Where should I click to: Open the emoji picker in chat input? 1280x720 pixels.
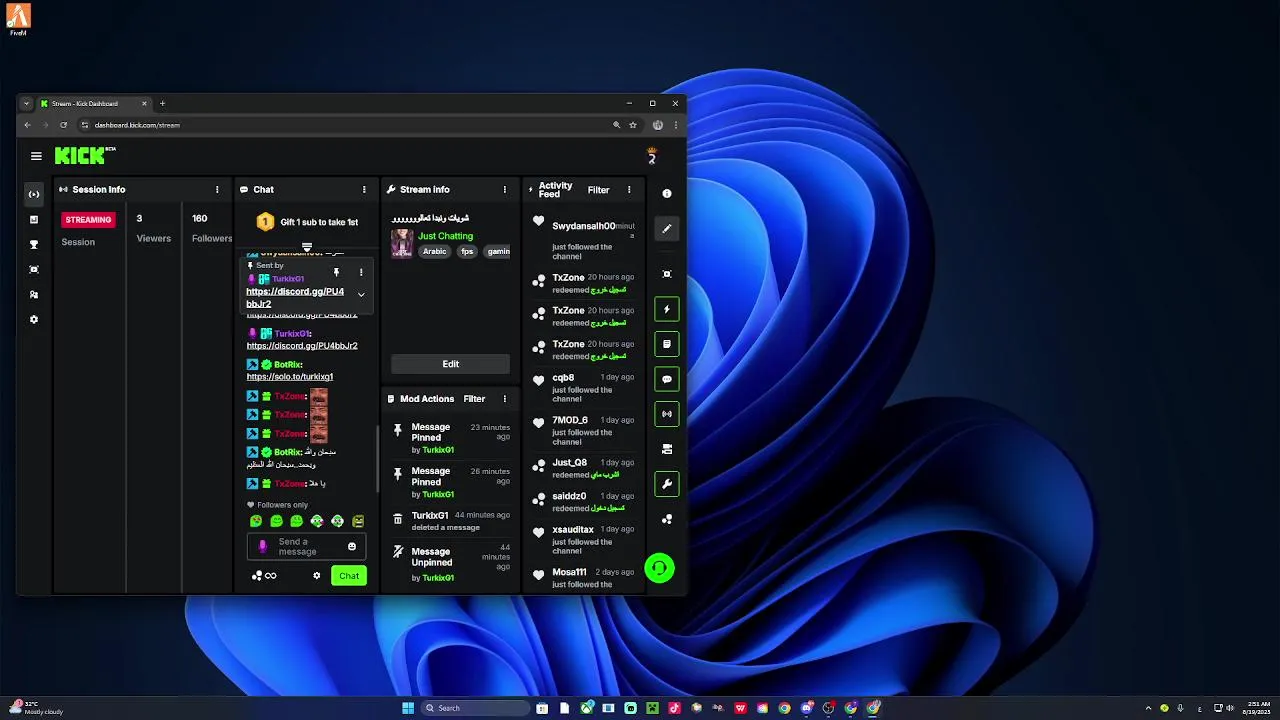coord(352,547)
